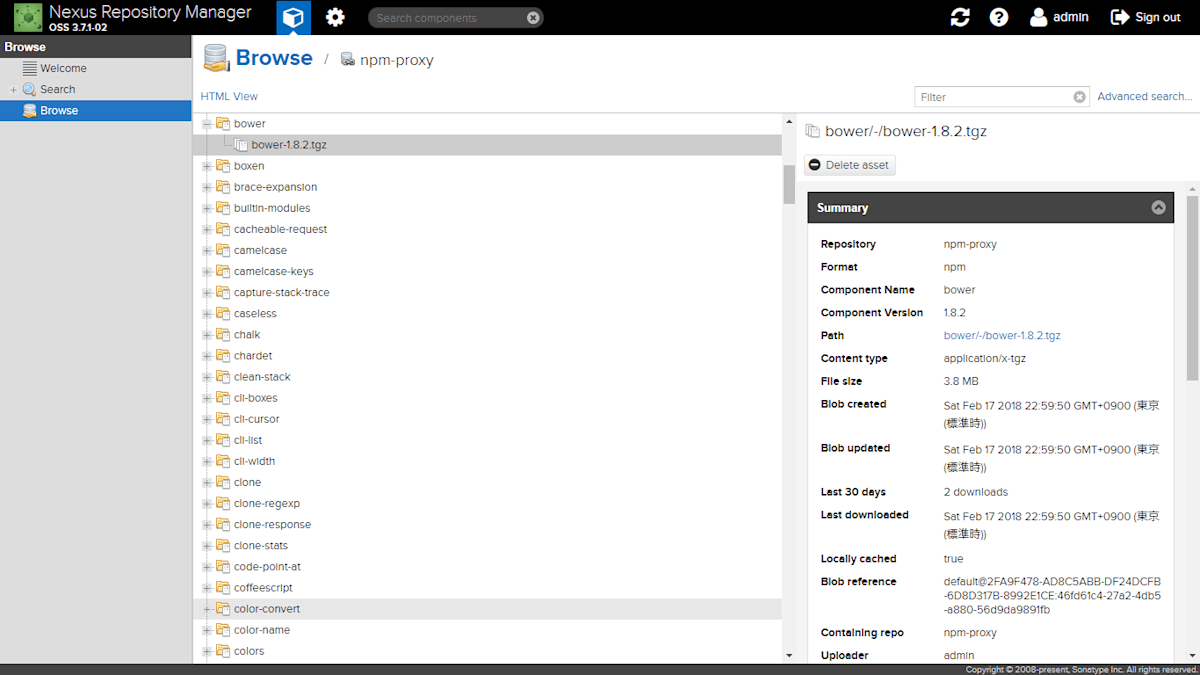This screenshot has height=675, width=1200.
Task: Click the admin user icon
Action: [1039, 17]
